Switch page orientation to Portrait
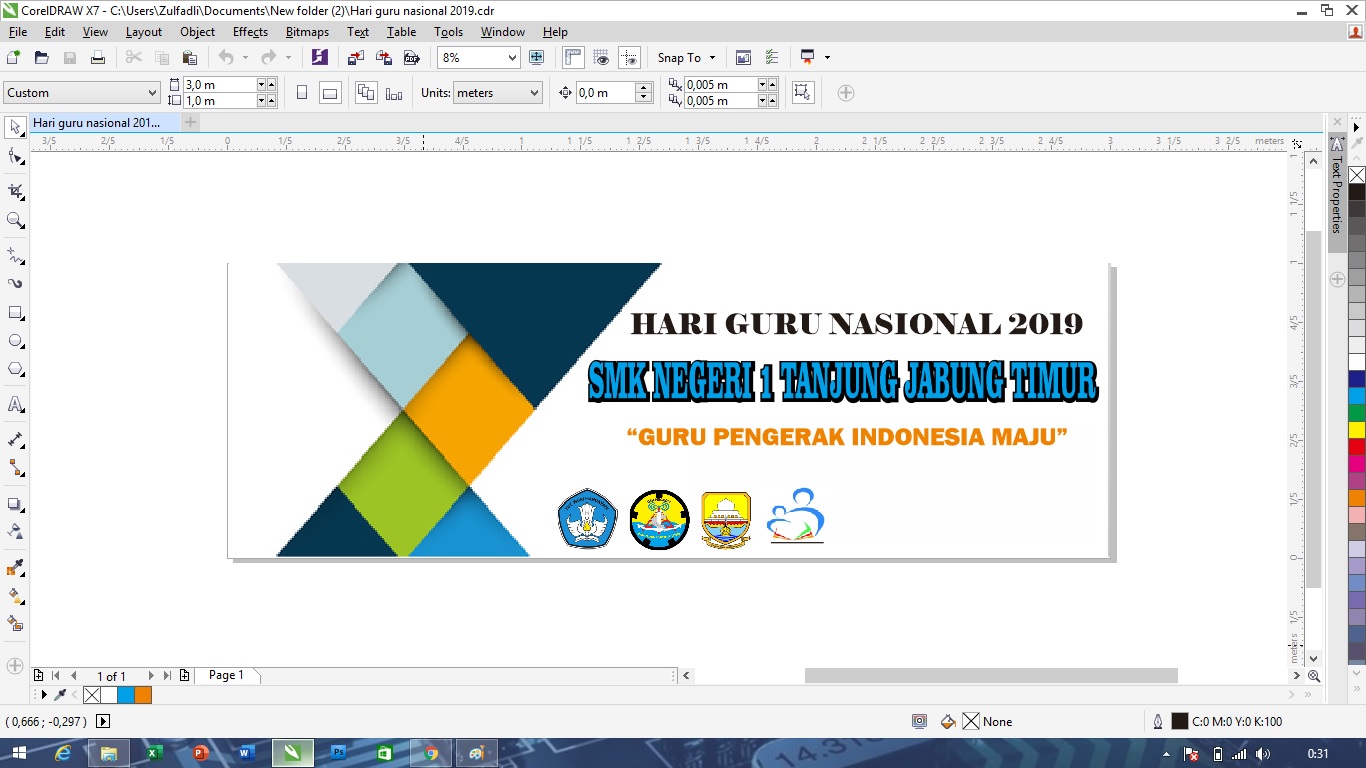This screenshot has height=768, width=1366. [x=302, y=93]
